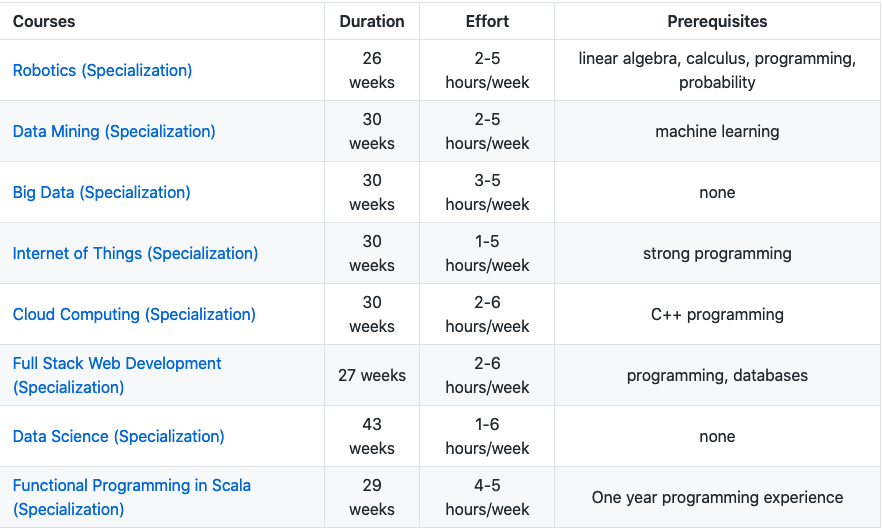Visit the Internet of Things (Specialization) link
Screen dimensions: 882x528
(135, 253)
